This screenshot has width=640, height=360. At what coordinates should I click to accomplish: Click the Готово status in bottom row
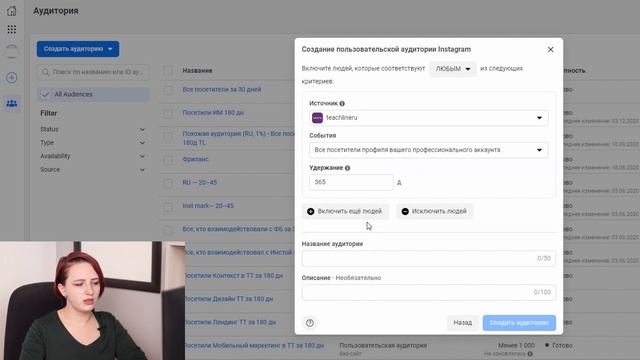click(562, 345)
